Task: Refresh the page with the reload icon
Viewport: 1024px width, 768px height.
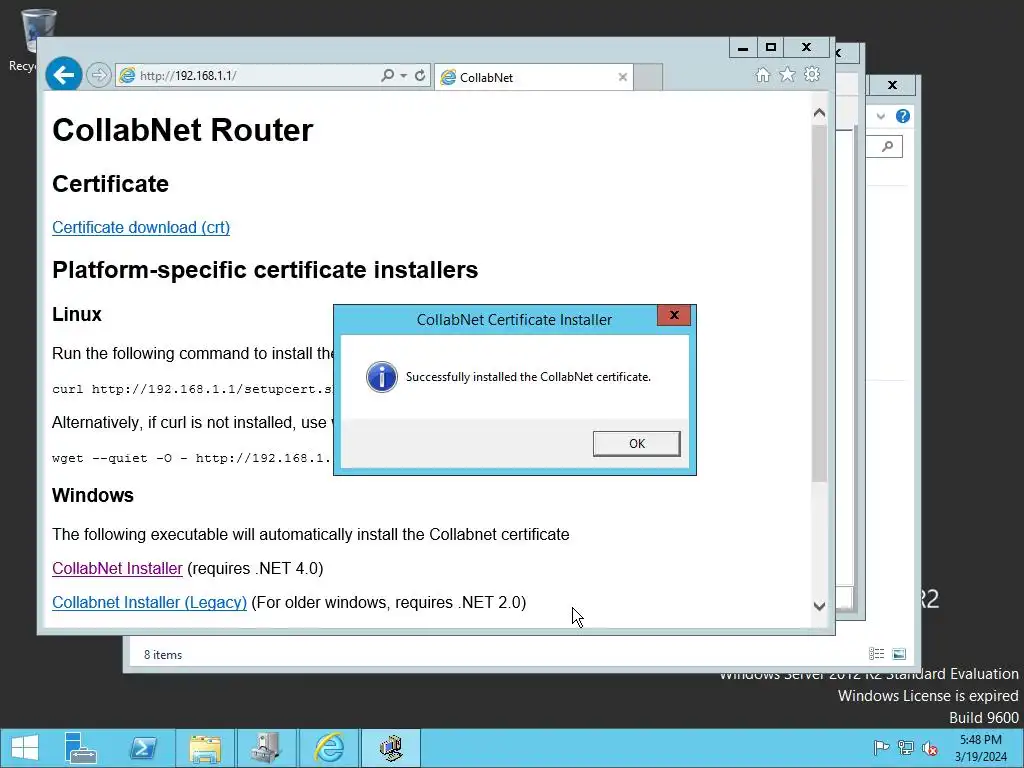Action: pos(420,76)
